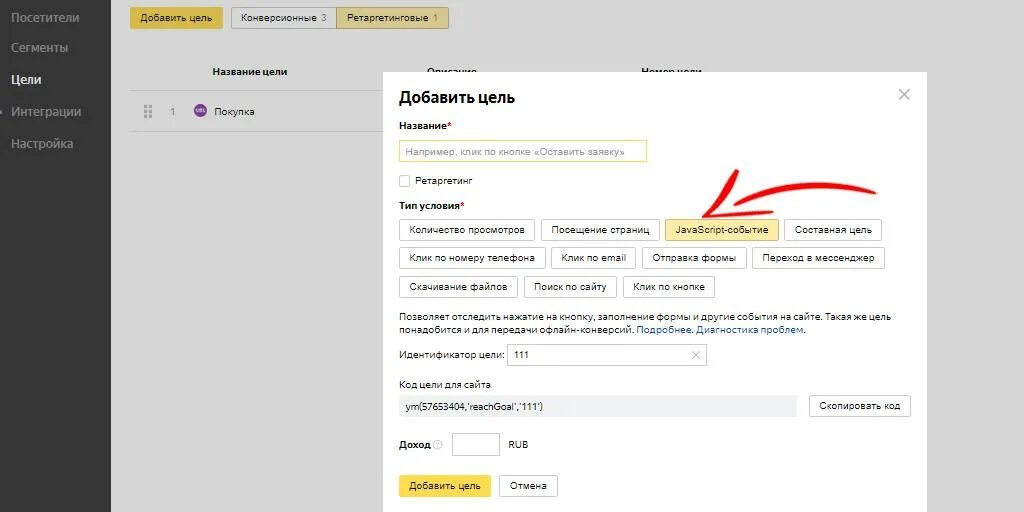
Task: Click the goal code ym(57653404...) text
Action: tap(475, 407)
